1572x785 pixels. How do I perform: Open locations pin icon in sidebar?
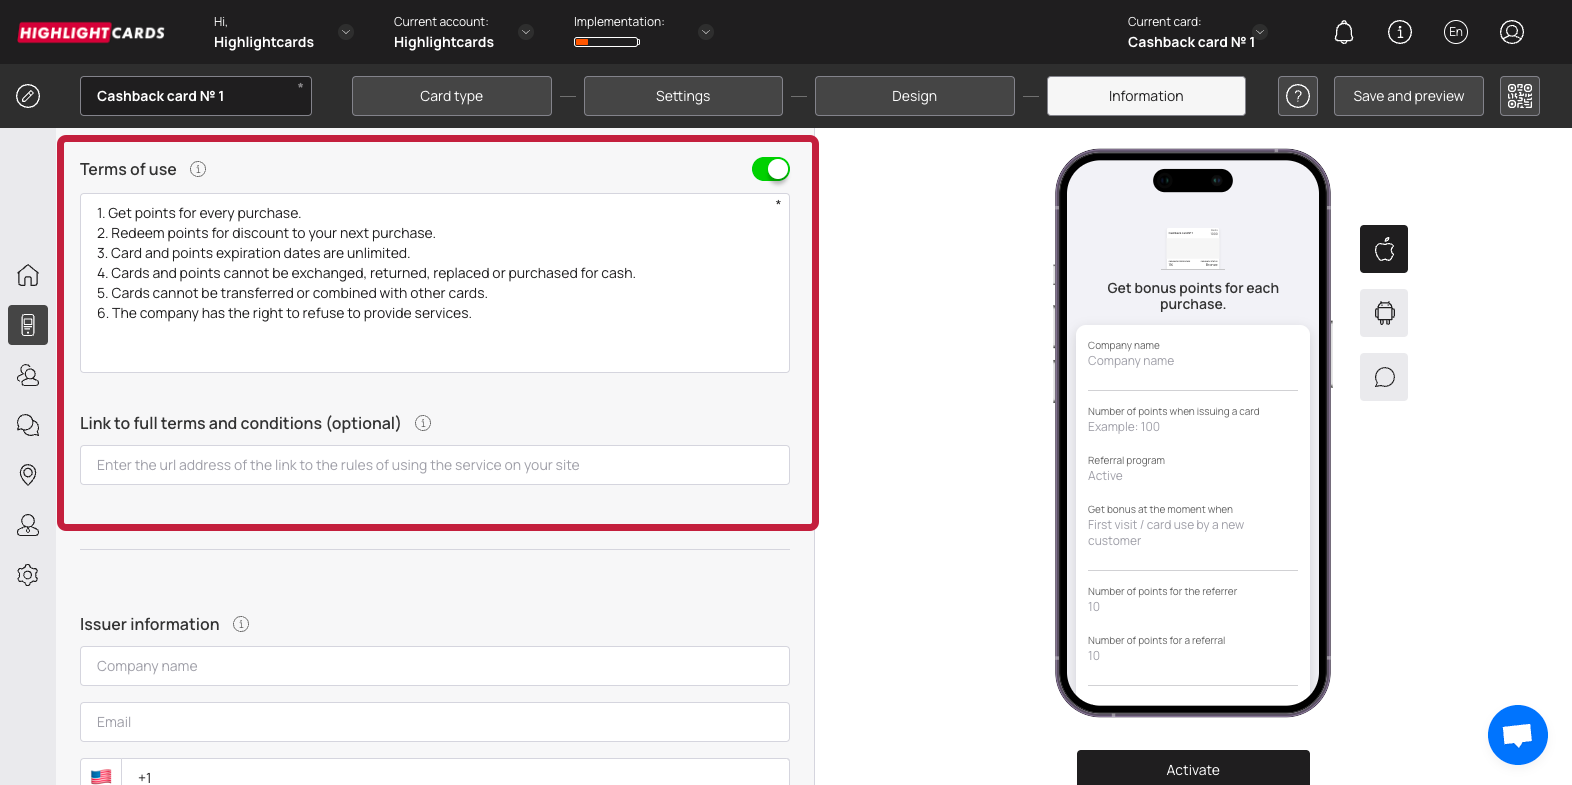point(28,475)
